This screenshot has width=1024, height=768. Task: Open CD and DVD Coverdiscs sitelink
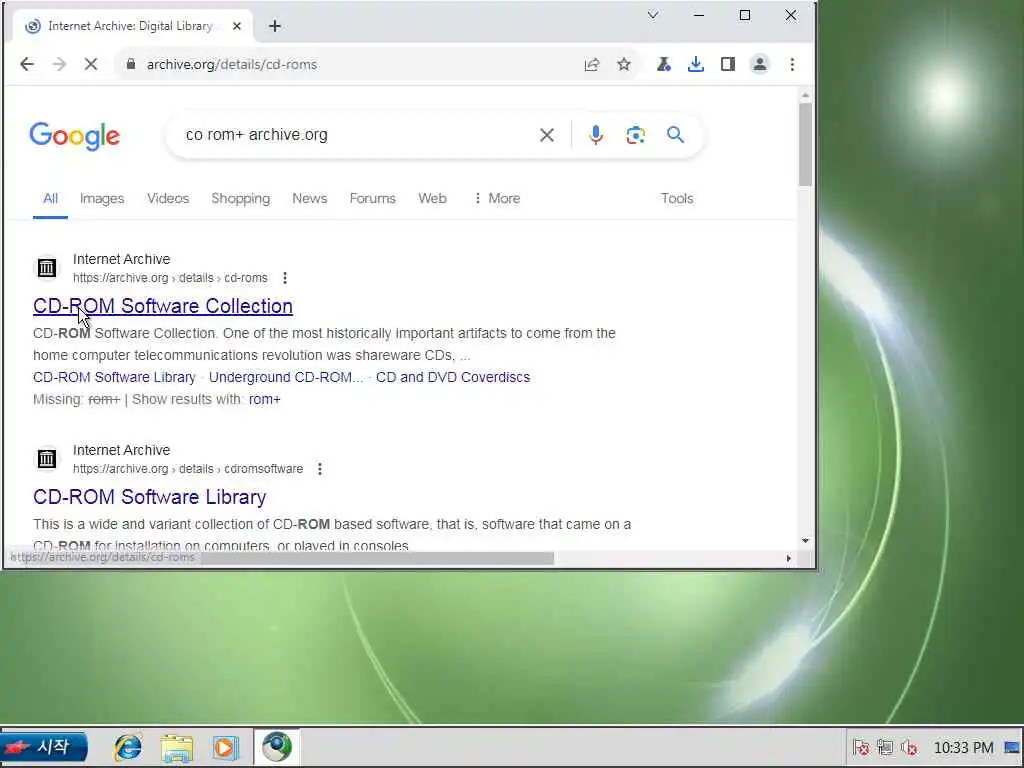point(453,377)
